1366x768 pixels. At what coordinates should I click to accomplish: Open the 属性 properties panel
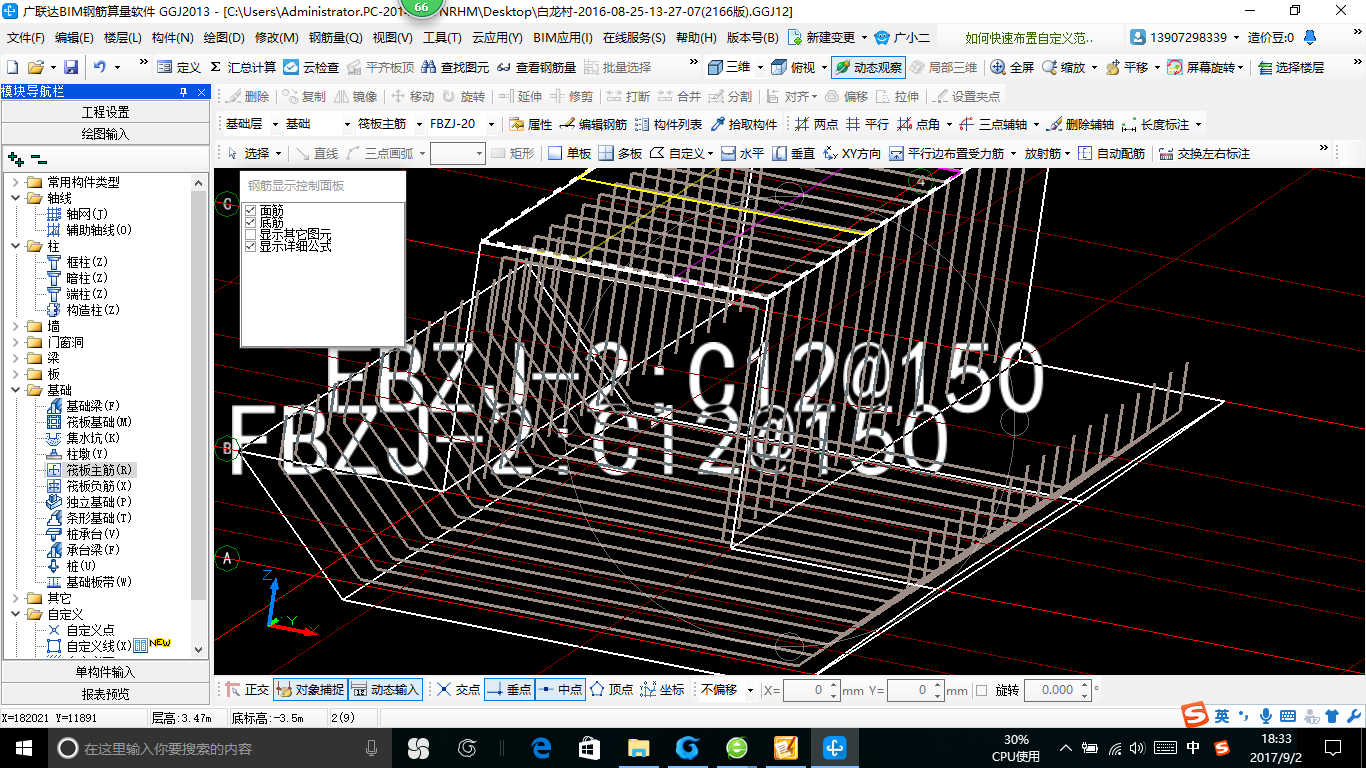coord(531,125)
